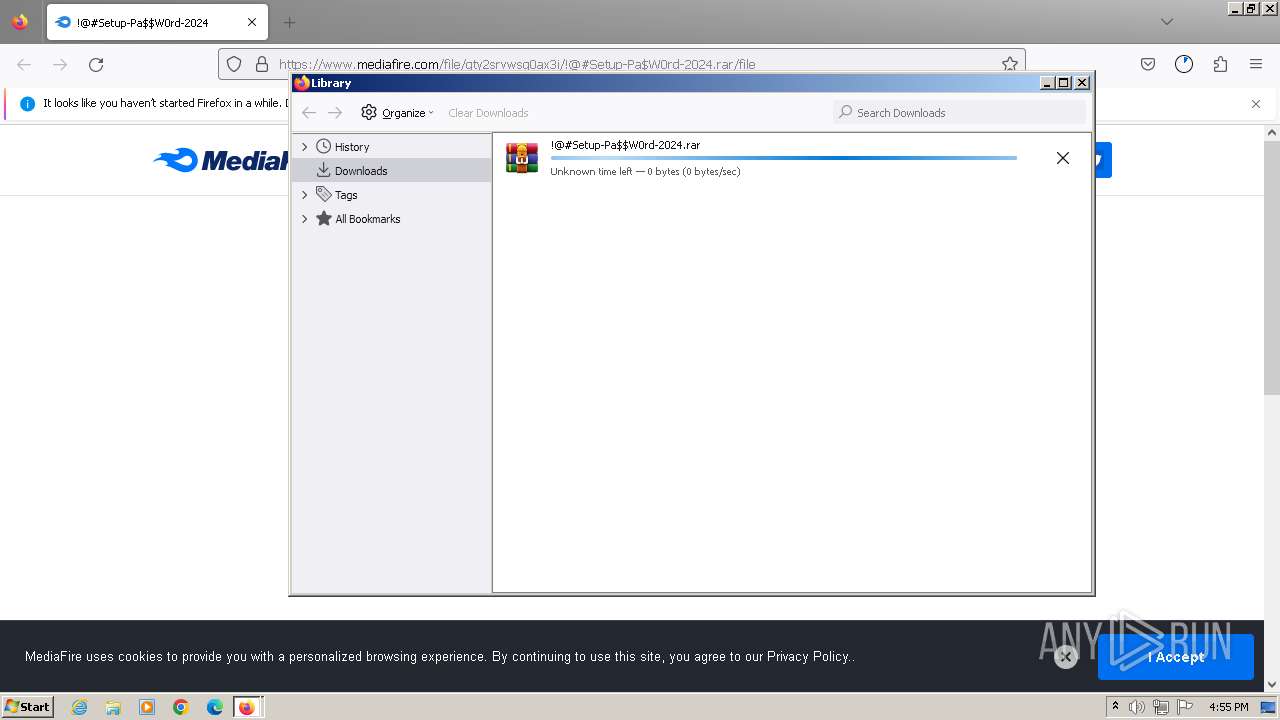Viewport: 1280px width, 720px height.
Task: Click the MediaFire URL address field
Action: 622,64
